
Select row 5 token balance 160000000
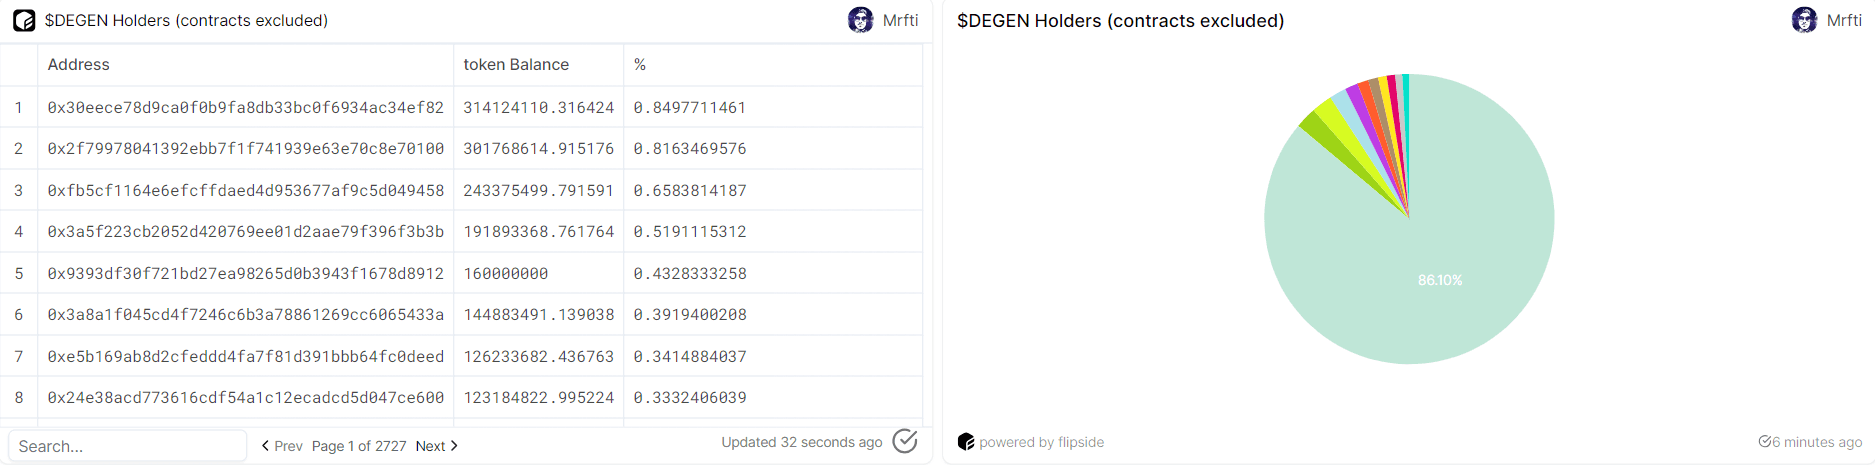[506, 273]
